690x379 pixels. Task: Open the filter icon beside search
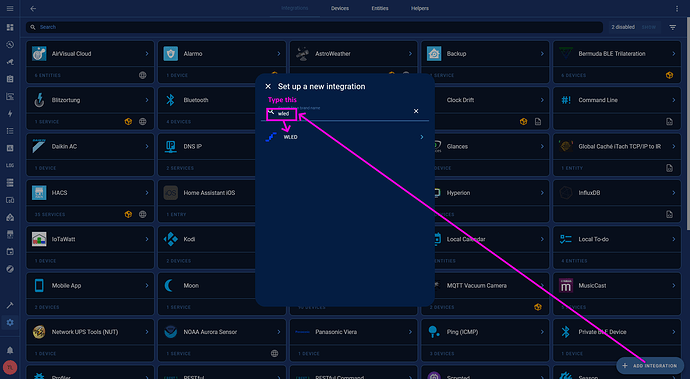(x=672, y=27)
